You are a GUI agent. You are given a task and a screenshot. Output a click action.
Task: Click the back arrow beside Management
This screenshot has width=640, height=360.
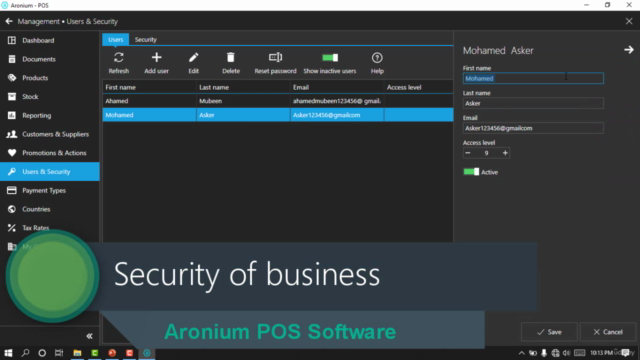9,21
